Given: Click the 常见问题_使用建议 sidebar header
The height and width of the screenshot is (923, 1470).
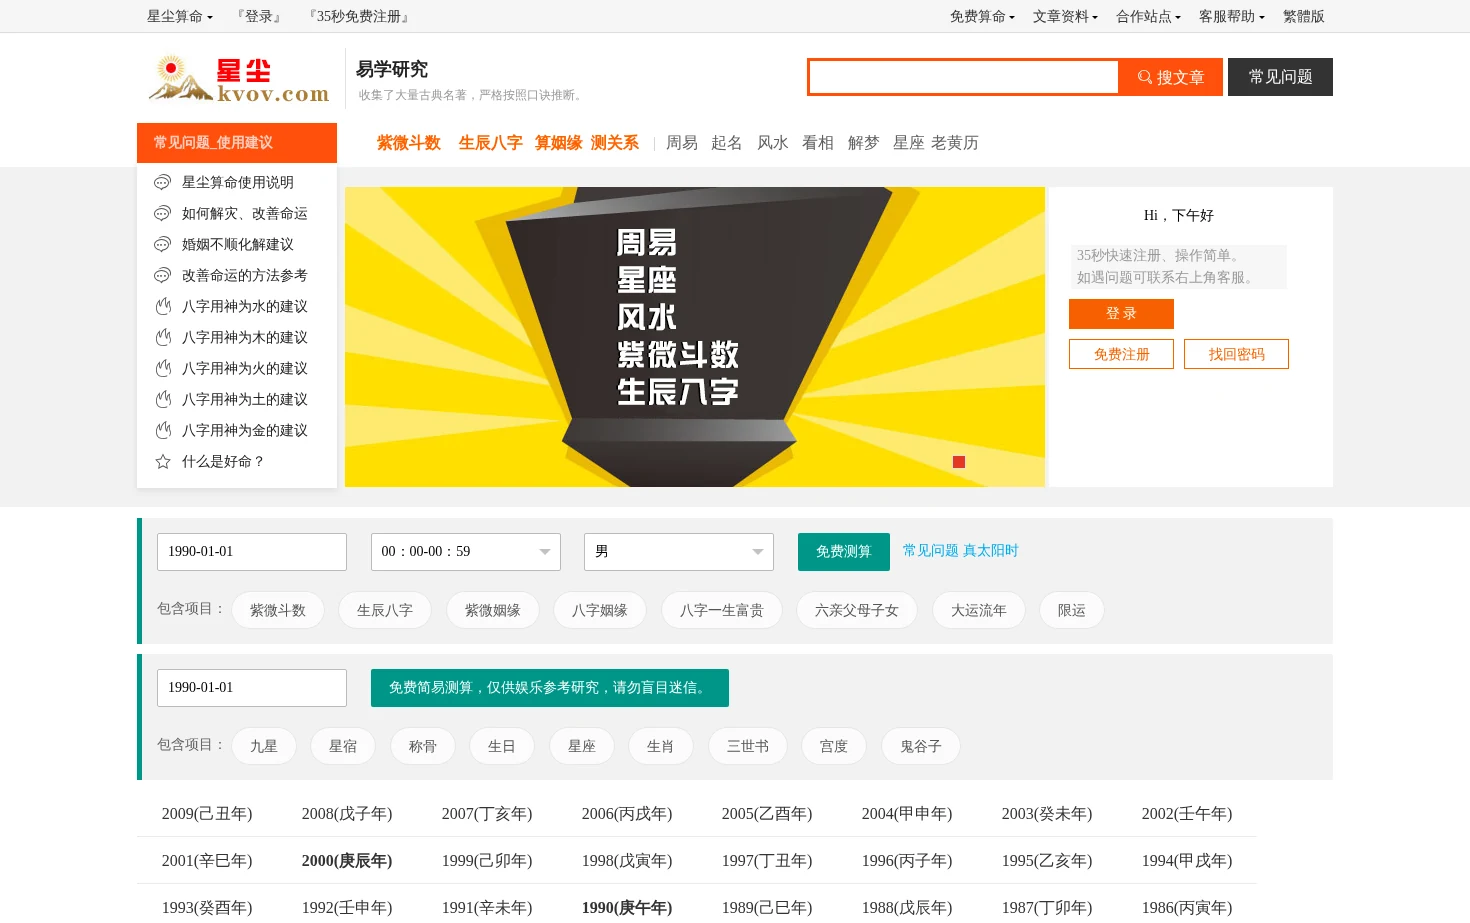Looking at the screenshot, I should [237, 143].
